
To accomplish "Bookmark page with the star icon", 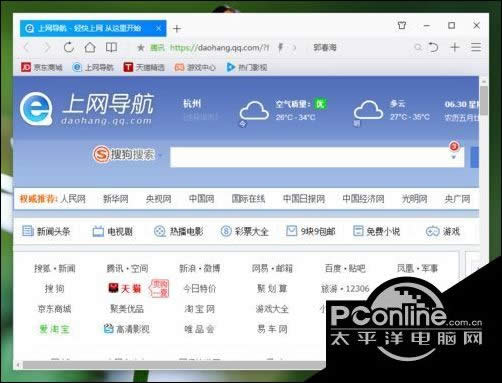I will [141, 48].
